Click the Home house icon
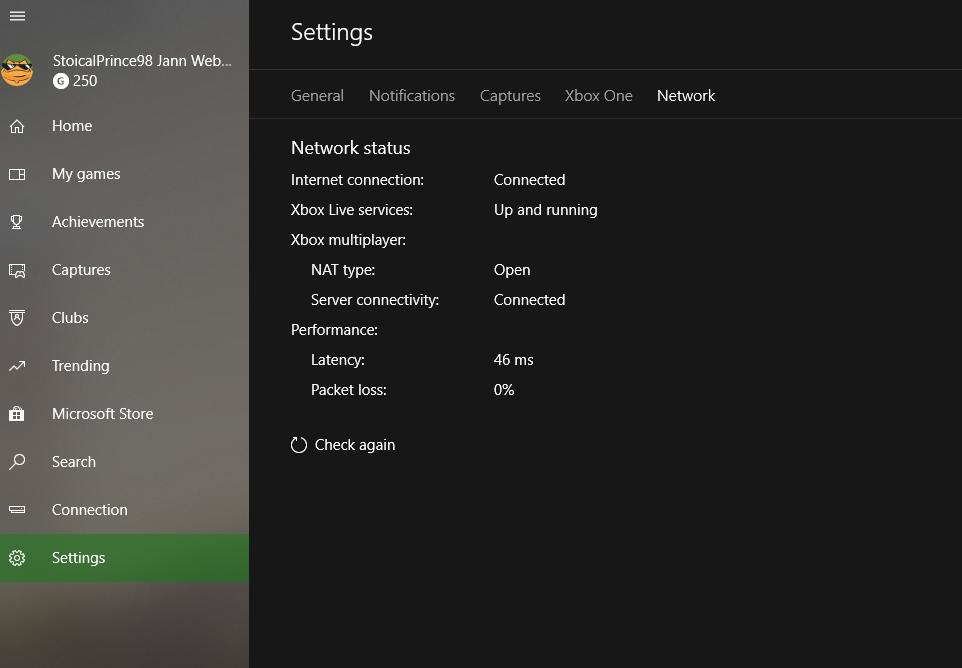This screenshot has height=668, width=962. point(17,126)
